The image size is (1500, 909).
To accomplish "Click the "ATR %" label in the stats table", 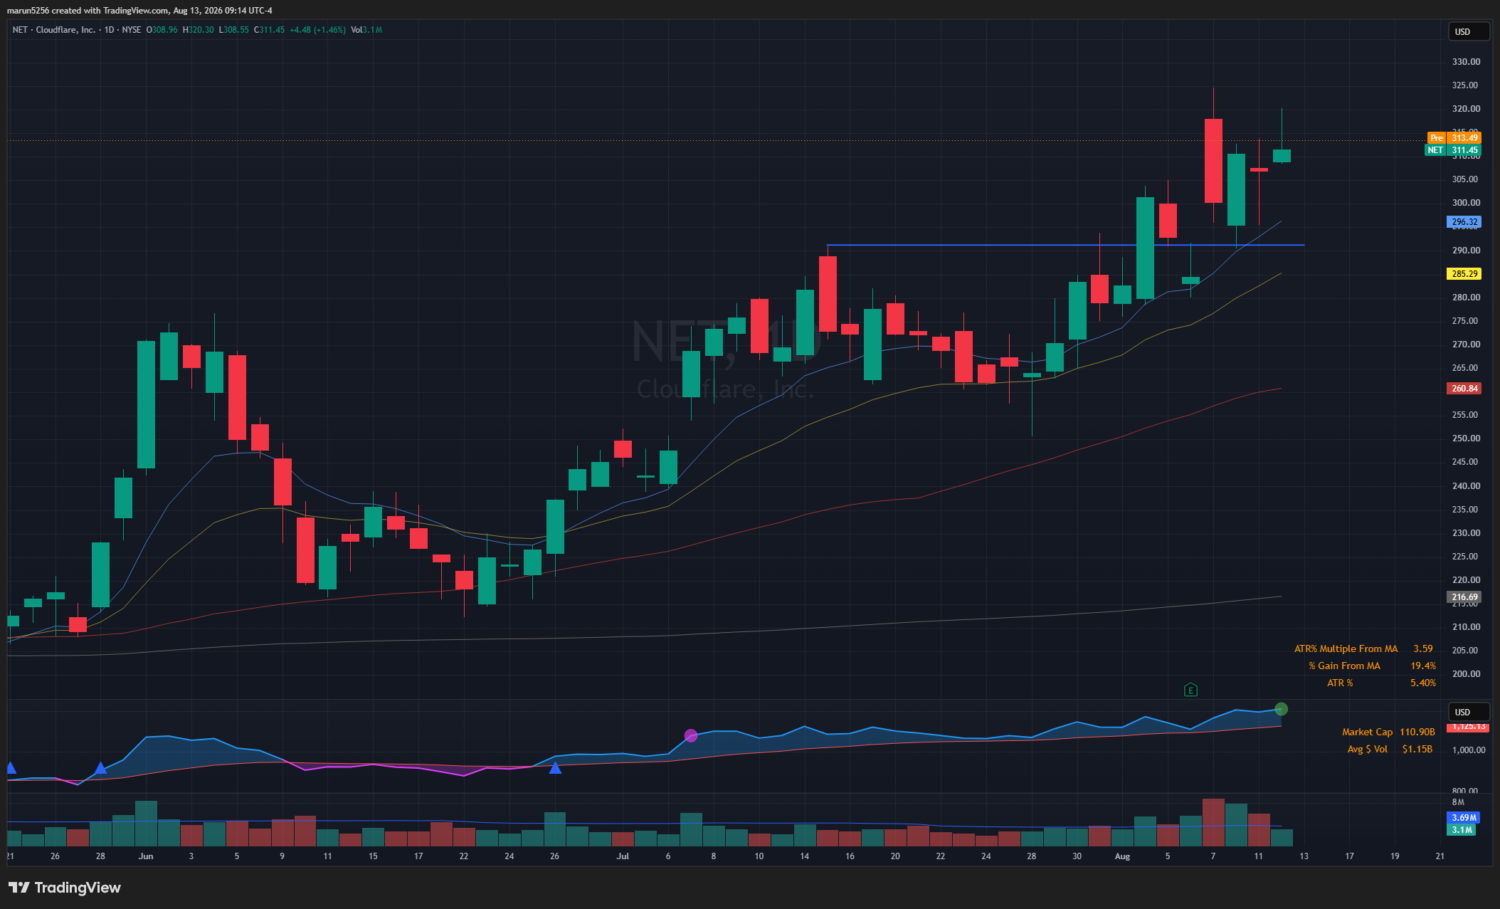I will 1340,683.
